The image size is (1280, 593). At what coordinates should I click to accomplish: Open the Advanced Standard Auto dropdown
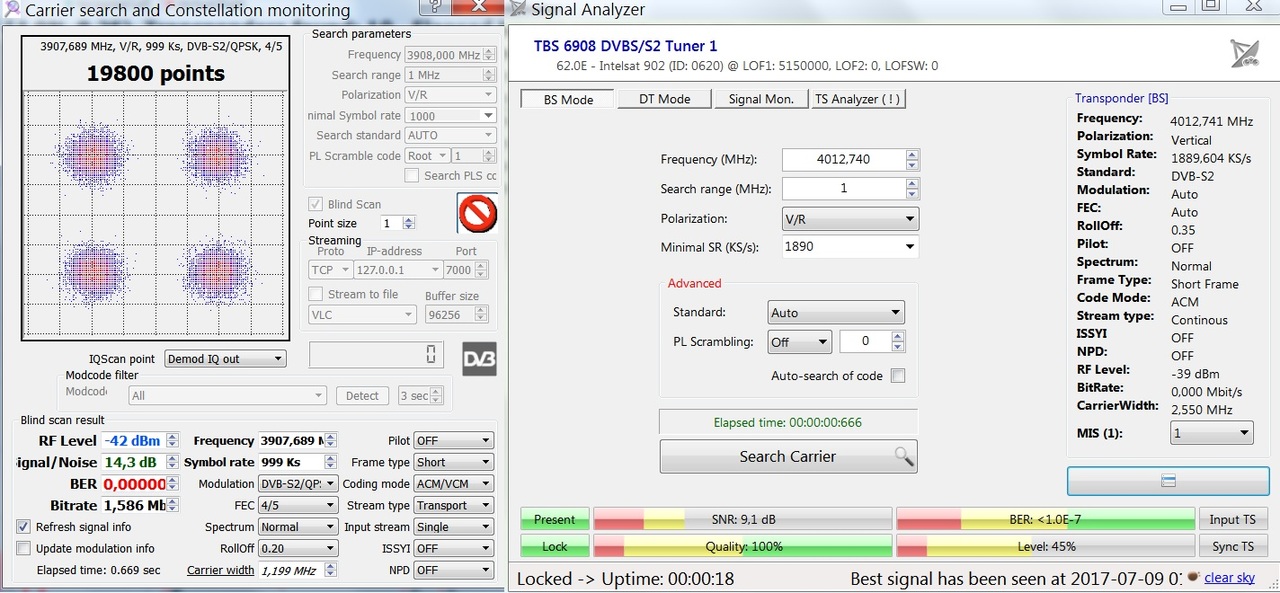click(x=835, y=313)
